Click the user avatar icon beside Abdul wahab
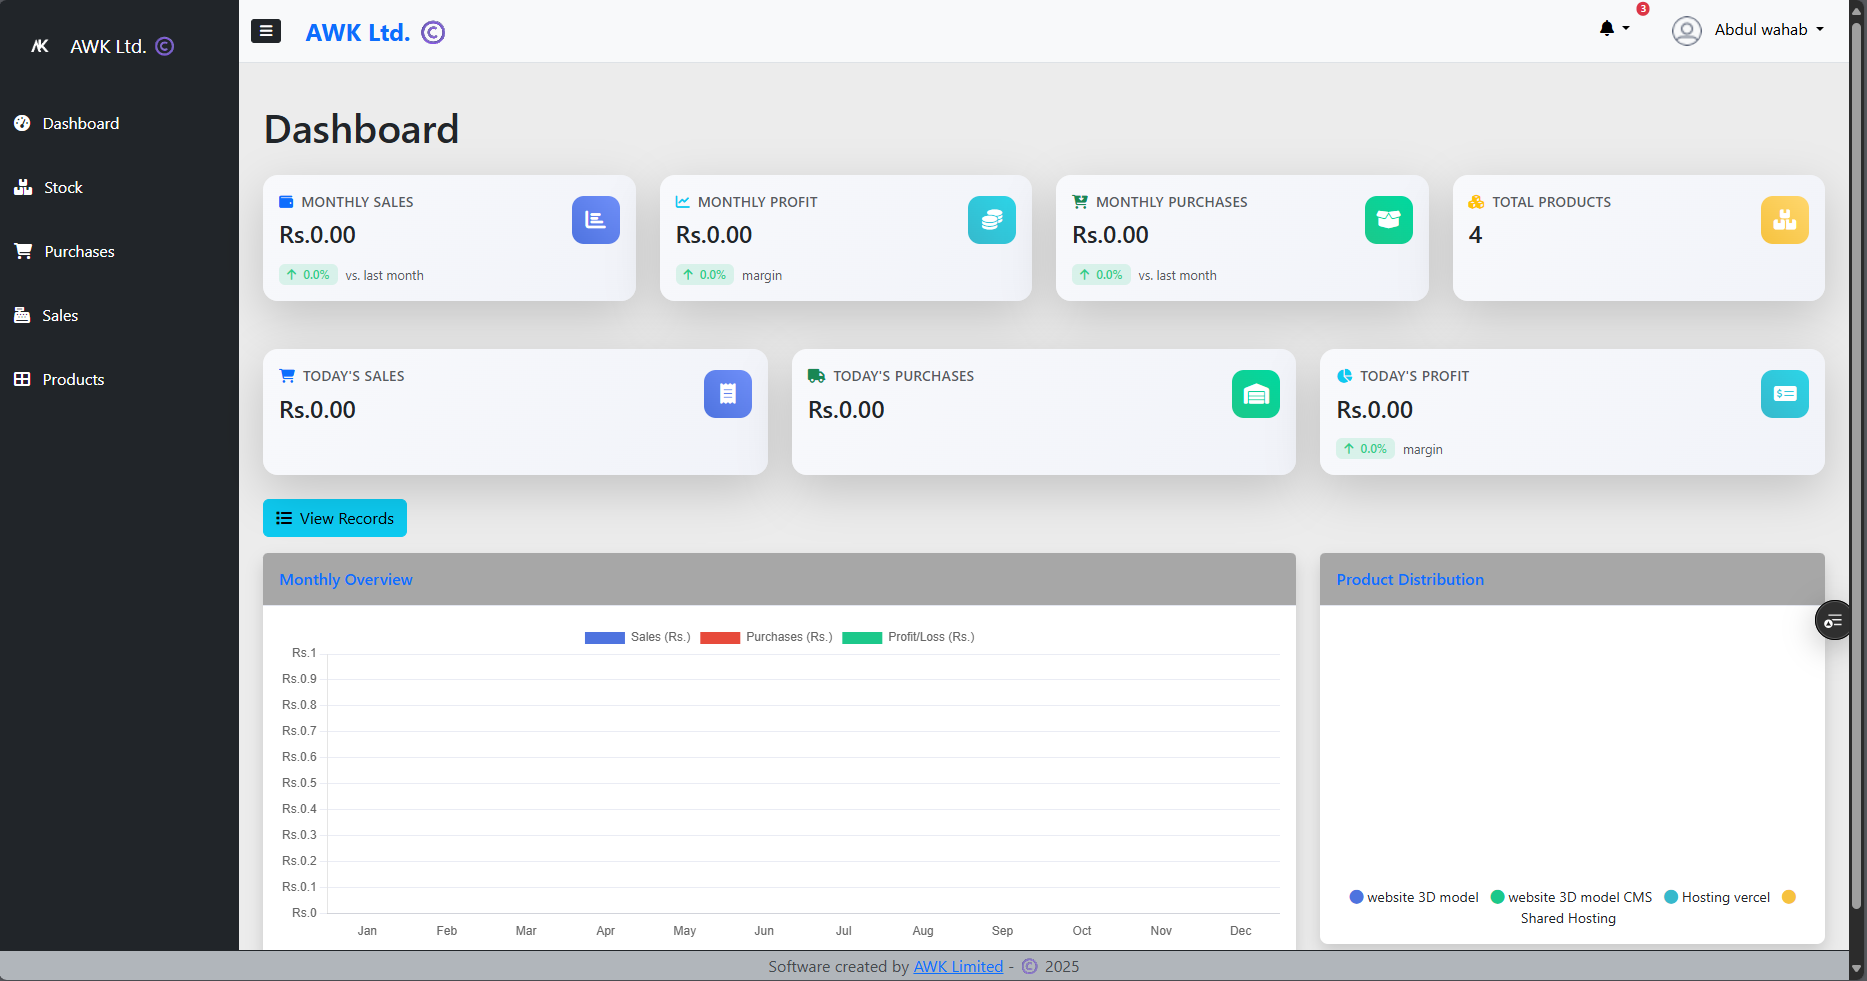The width and height of the screenshot is (1867, 981). point(1687,31)
